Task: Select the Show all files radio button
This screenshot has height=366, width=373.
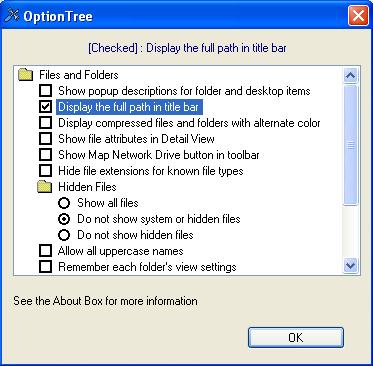Action: [64, 203]
